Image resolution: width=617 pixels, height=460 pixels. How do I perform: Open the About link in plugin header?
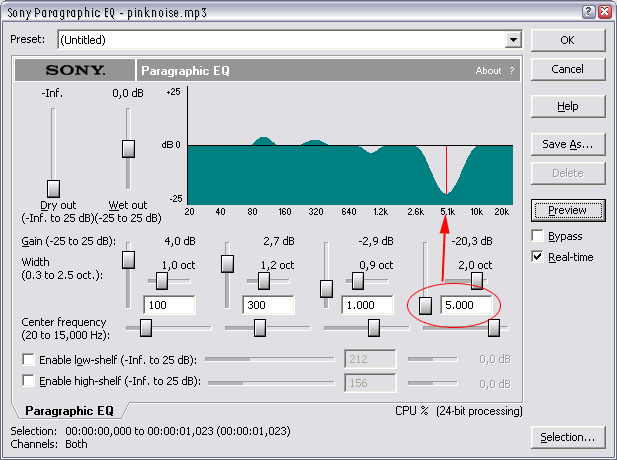click(488, 71)
